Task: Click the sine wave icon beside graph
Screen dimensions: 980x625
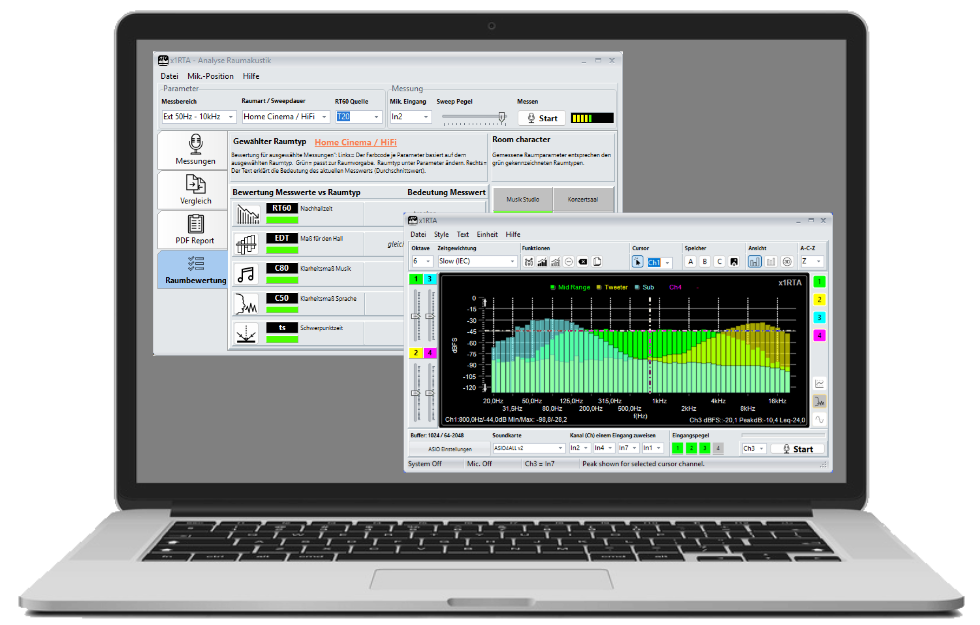Action: click(x=819, y=419)
